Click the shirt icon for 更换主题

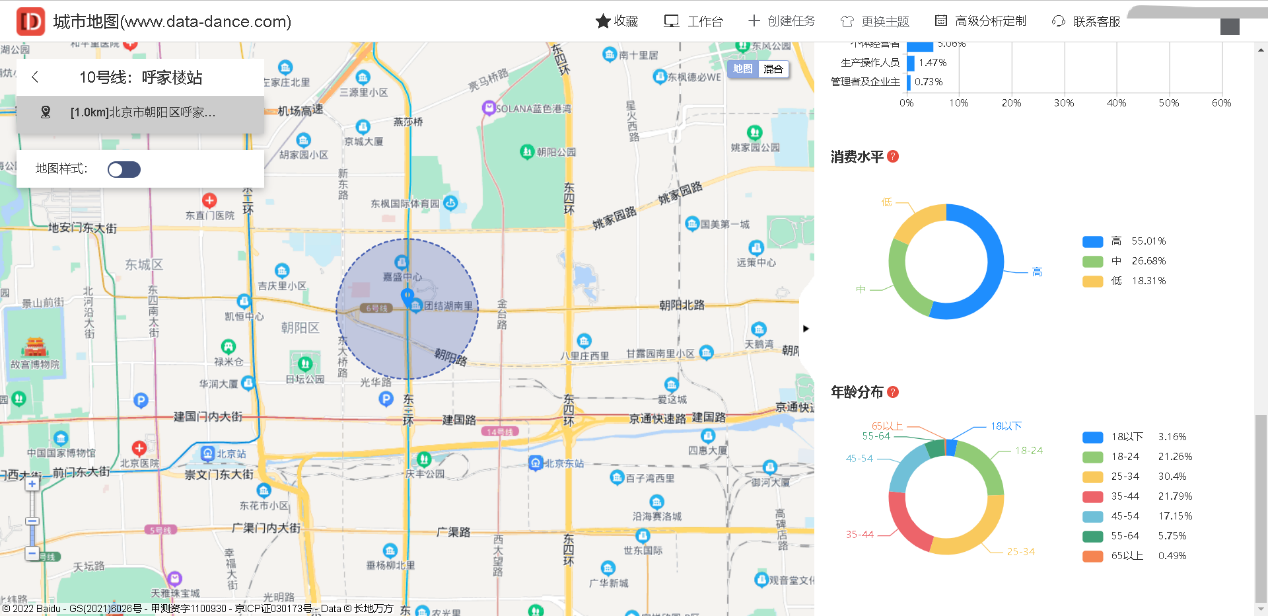pyautogui.click(x=847, y=21)
